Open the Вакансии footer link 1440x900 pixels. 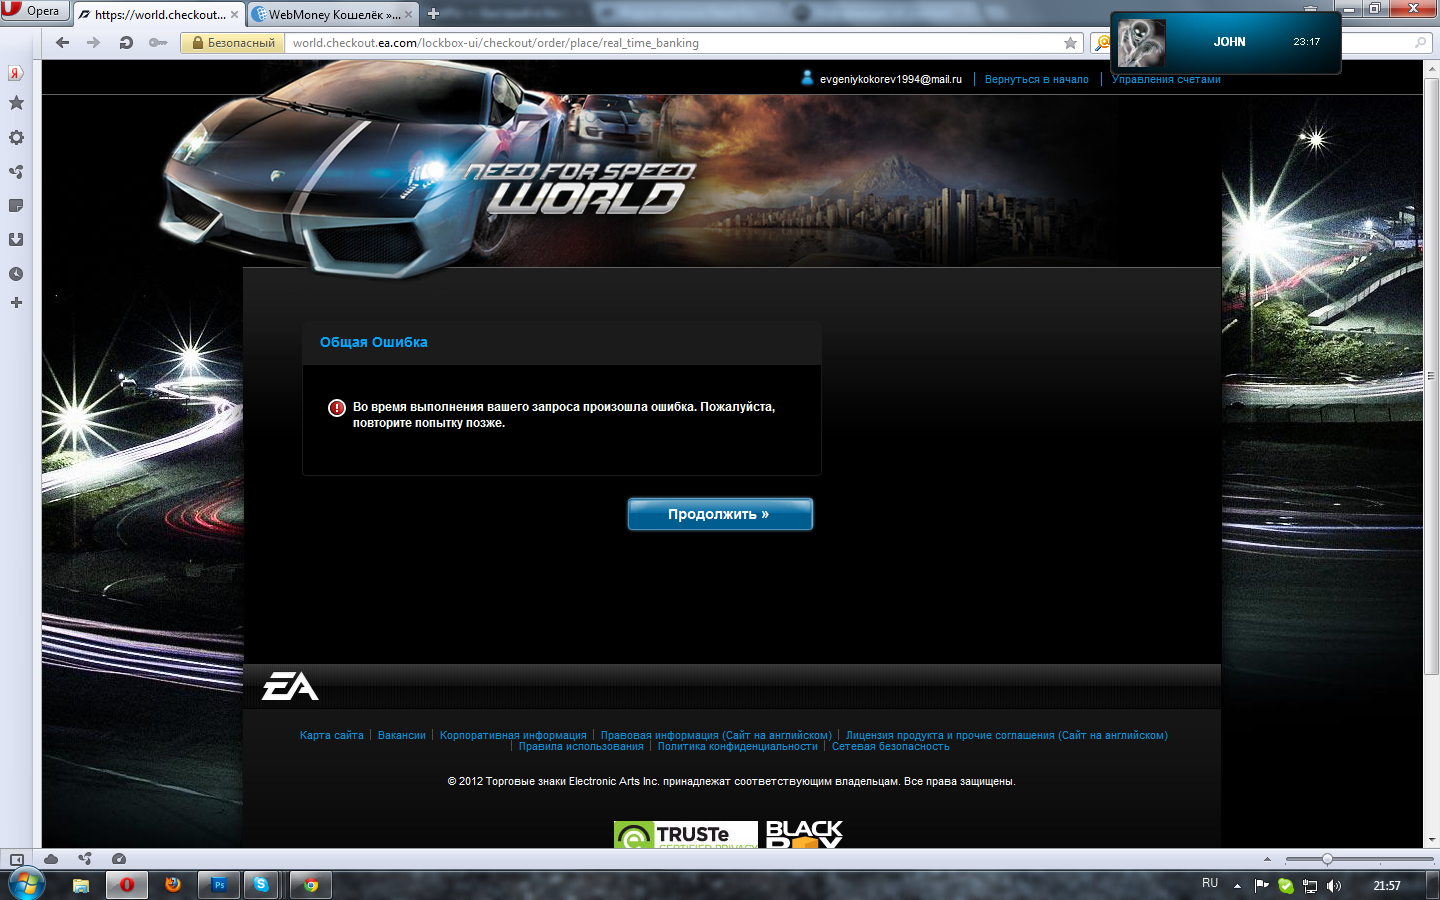point(402,735)
